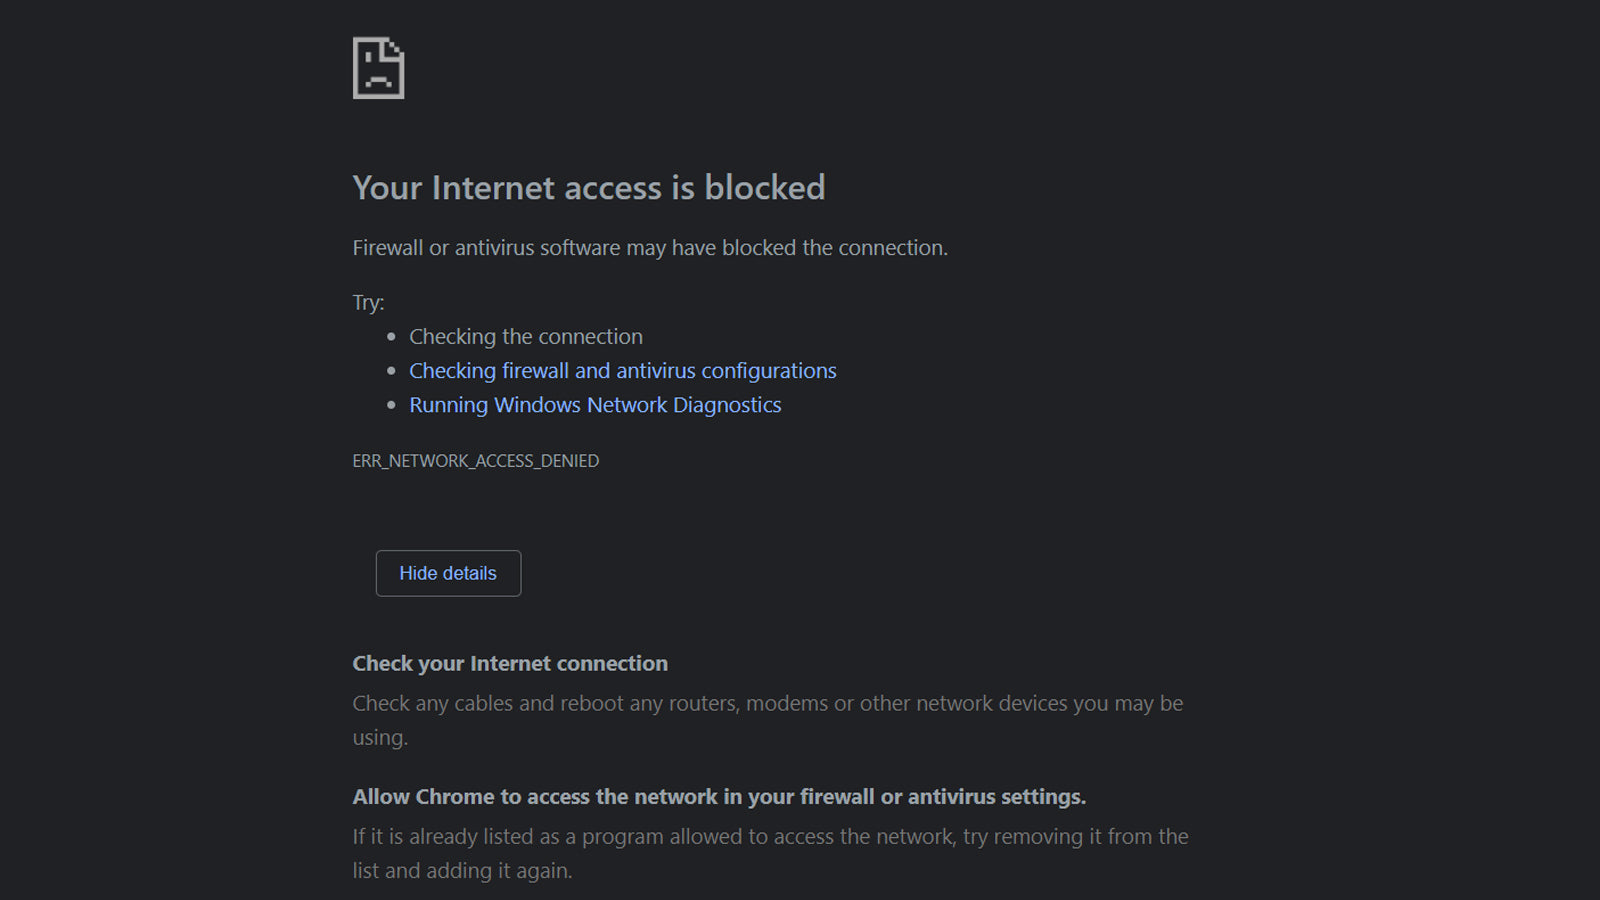Click the 'Check your Internet connection' heading
1600x900 pixels.
click(510, 664)
